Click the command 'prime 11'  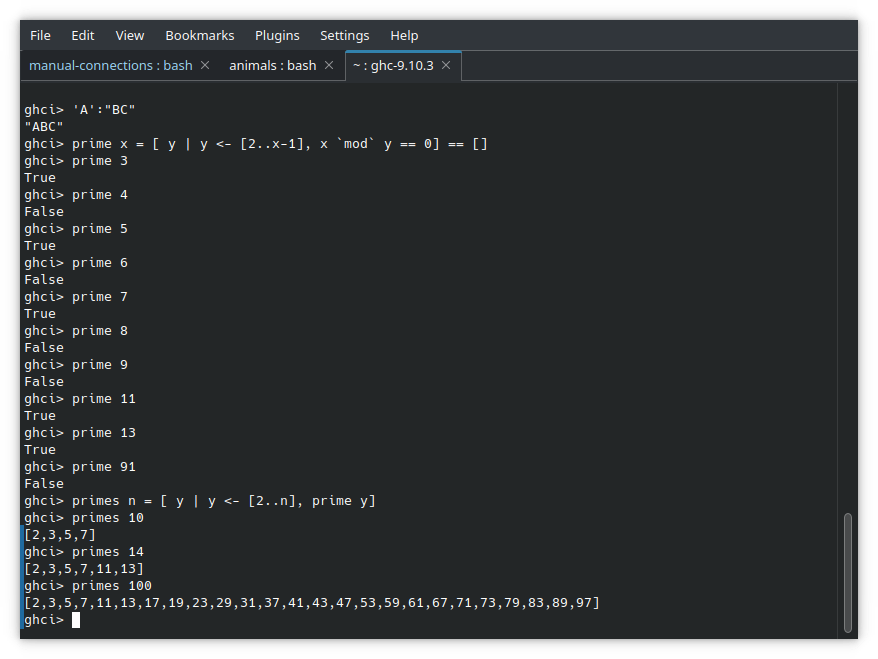(104, 399)
